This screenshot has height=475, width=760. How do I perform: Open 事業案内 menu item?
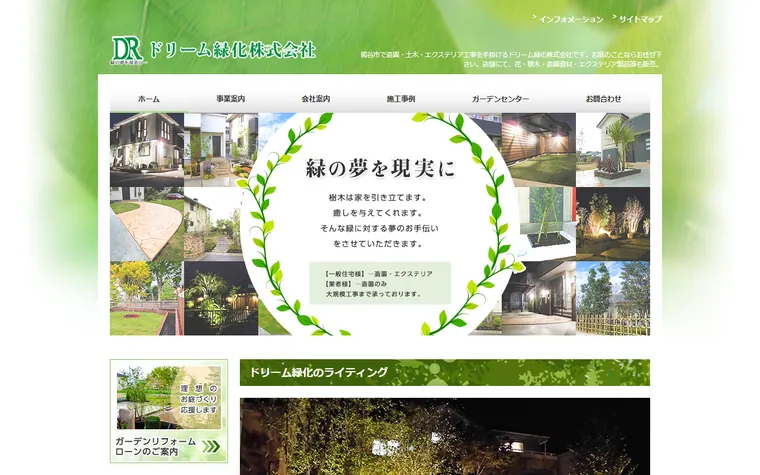coord(230,99)
